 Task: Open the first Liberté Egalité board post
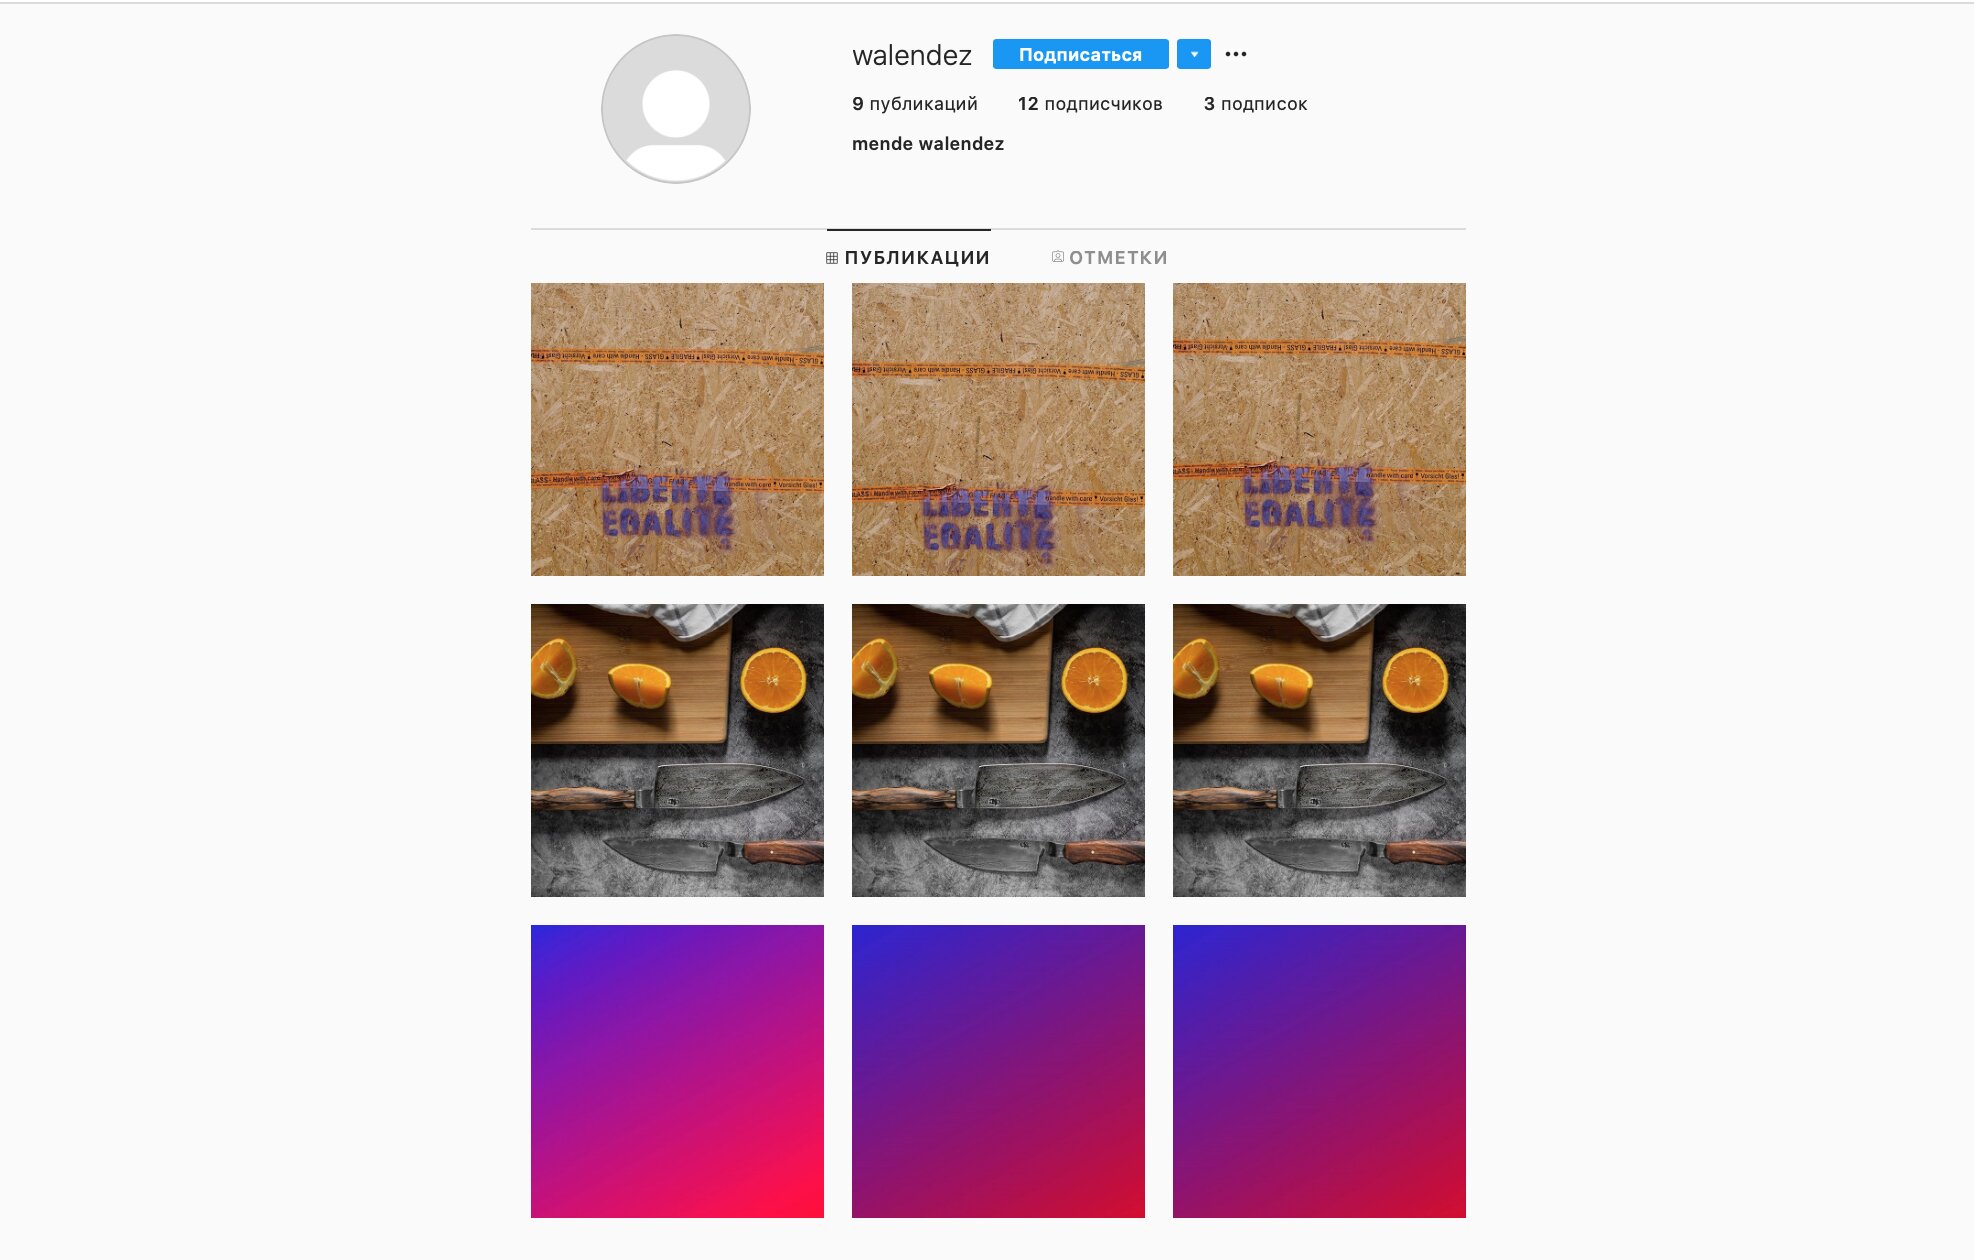point(677,429)
